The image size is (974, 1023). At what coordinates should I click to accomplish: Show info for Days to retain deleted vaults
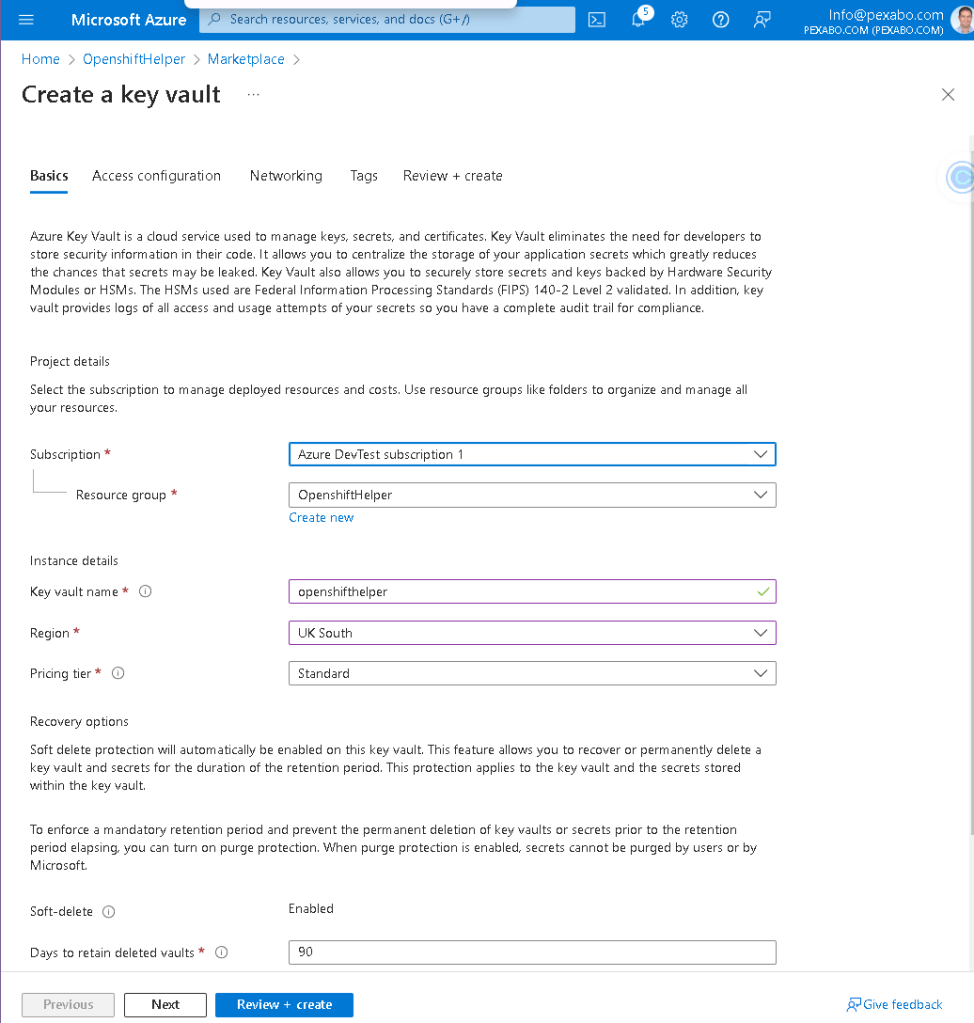(222, 952)
